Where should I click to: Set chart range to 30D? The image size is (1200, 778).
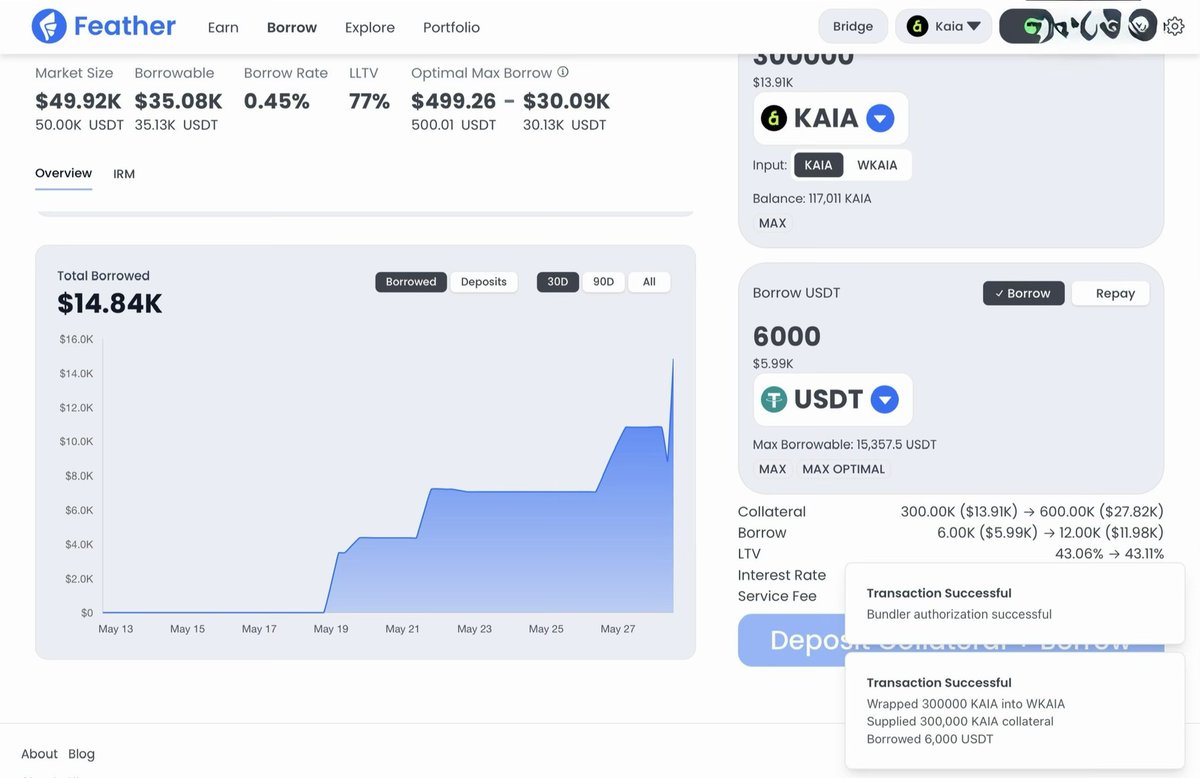point(558,282)
